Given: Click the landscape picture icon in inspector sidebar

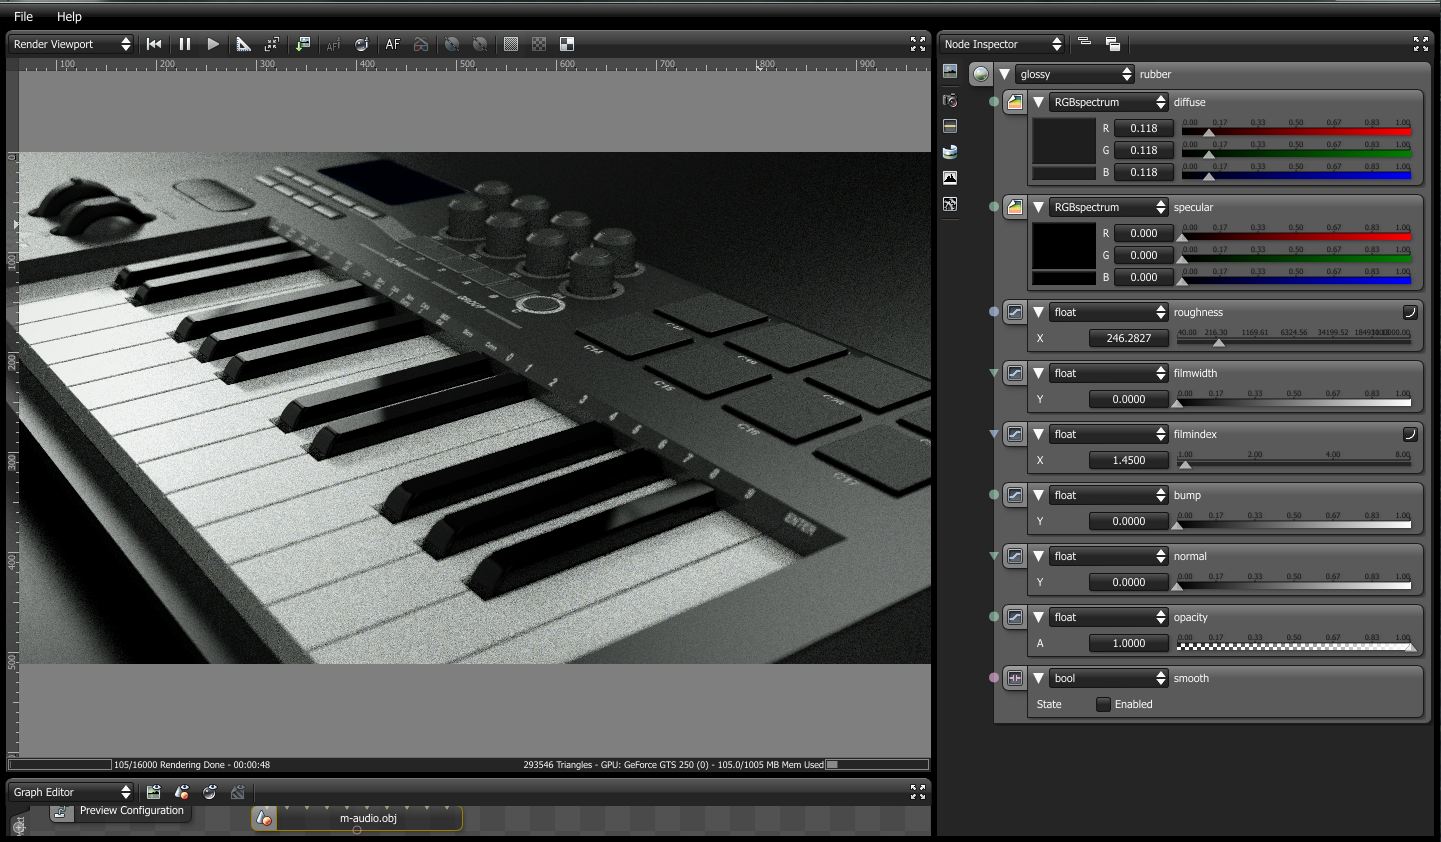Looking at the screenshot, I should click(x=950, y=71).
